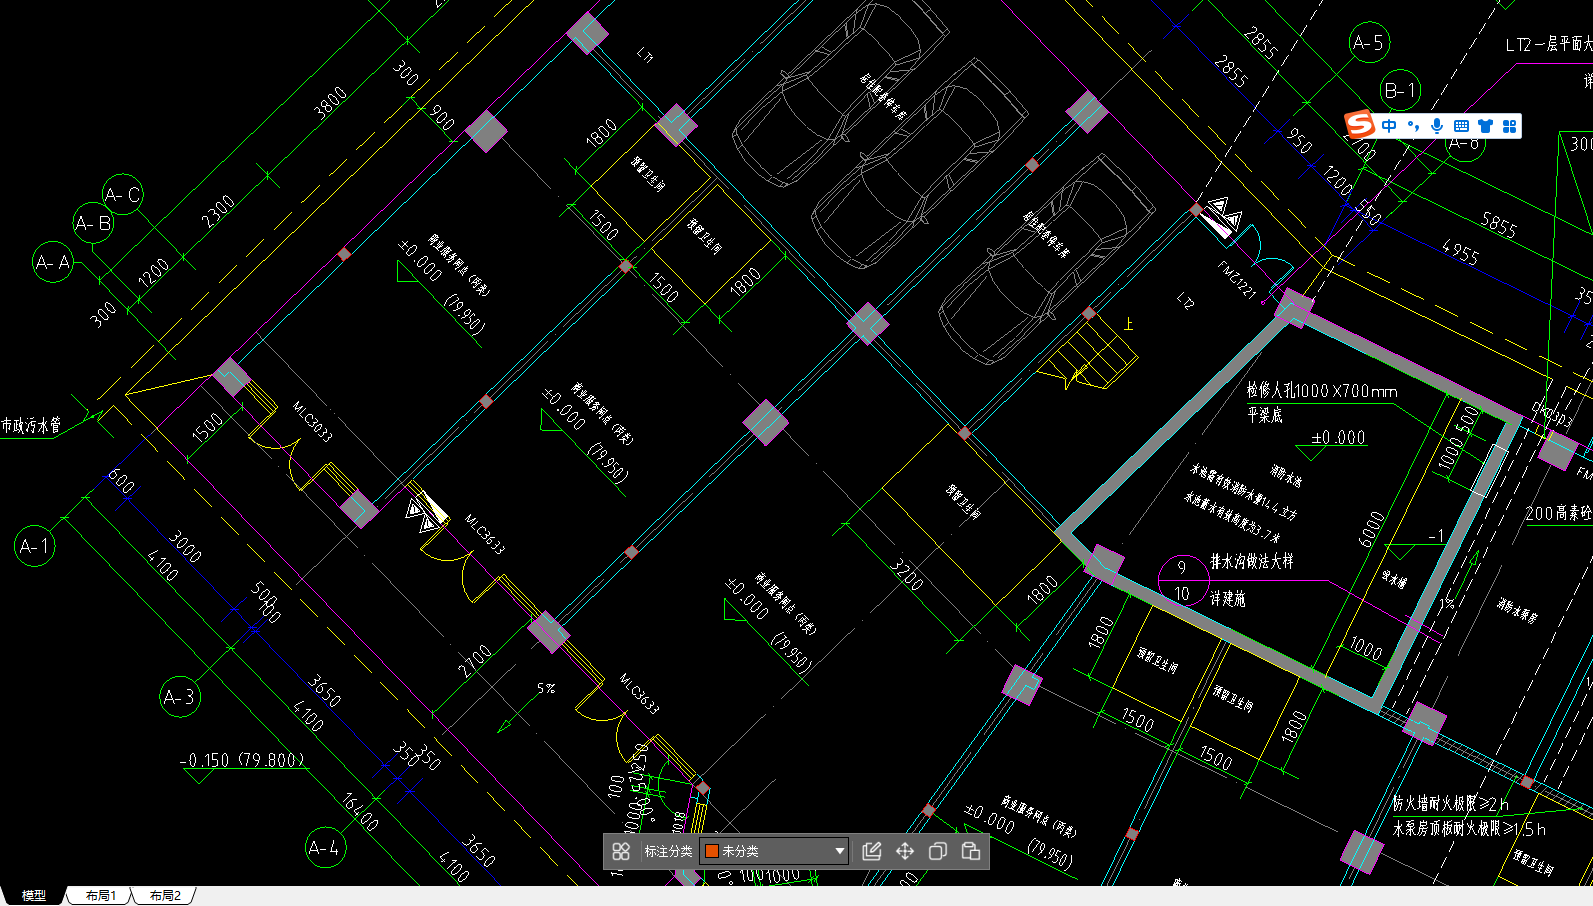Click the 详建施 text
Viewport: 1593px width, 906px height.
coord(1228,598)
